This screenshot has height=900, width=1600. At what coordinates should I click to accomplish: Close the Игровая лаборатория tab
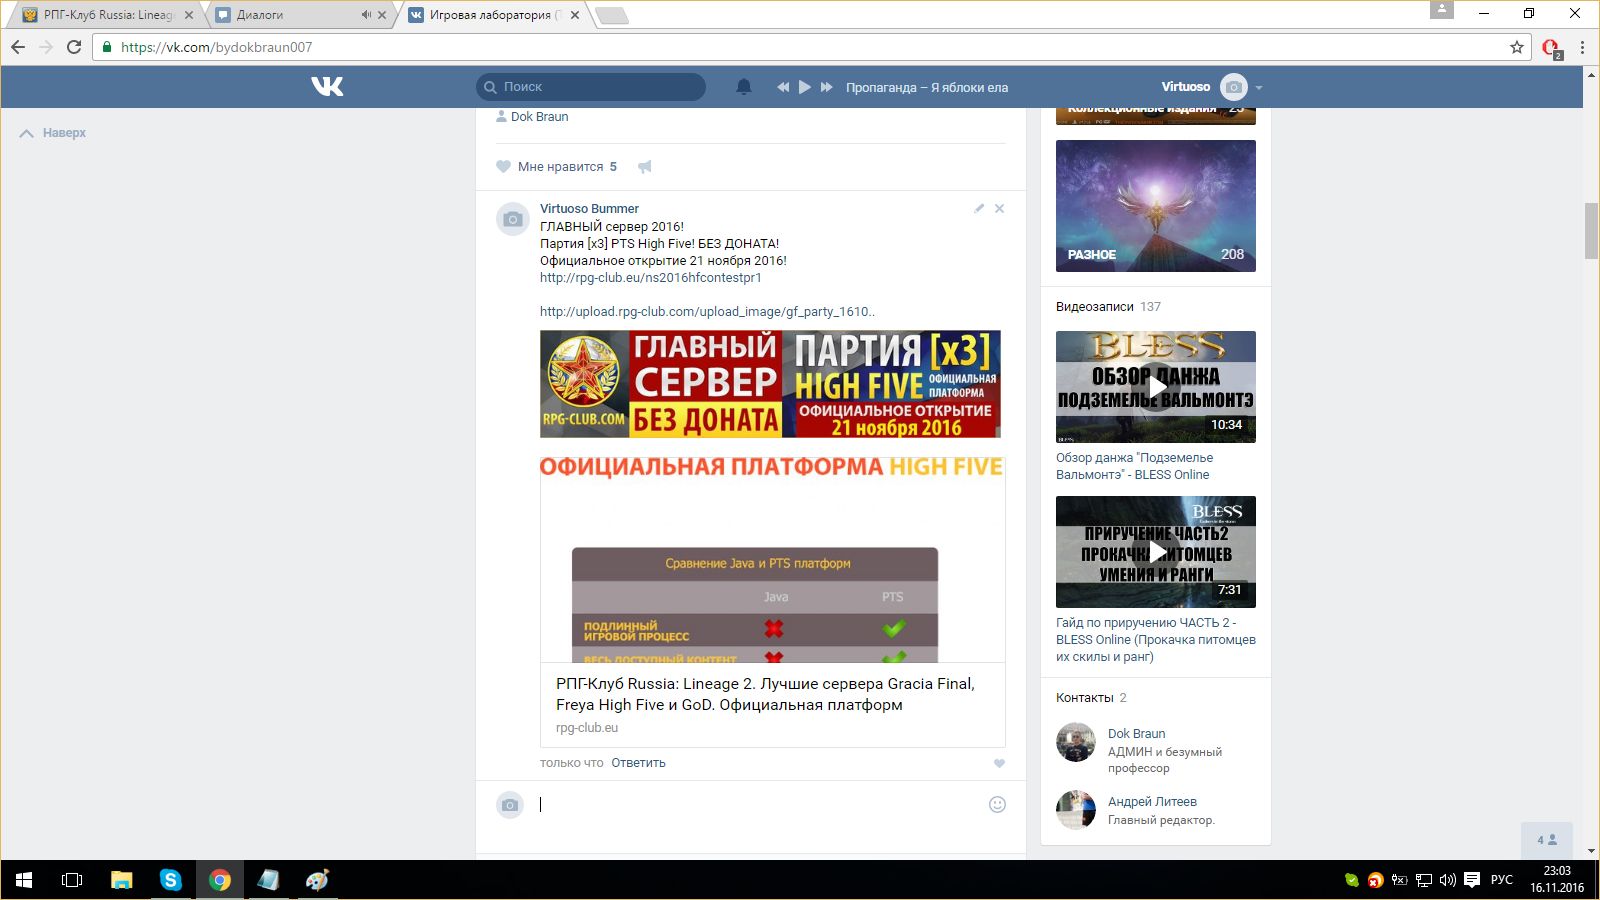pos(575,15)
